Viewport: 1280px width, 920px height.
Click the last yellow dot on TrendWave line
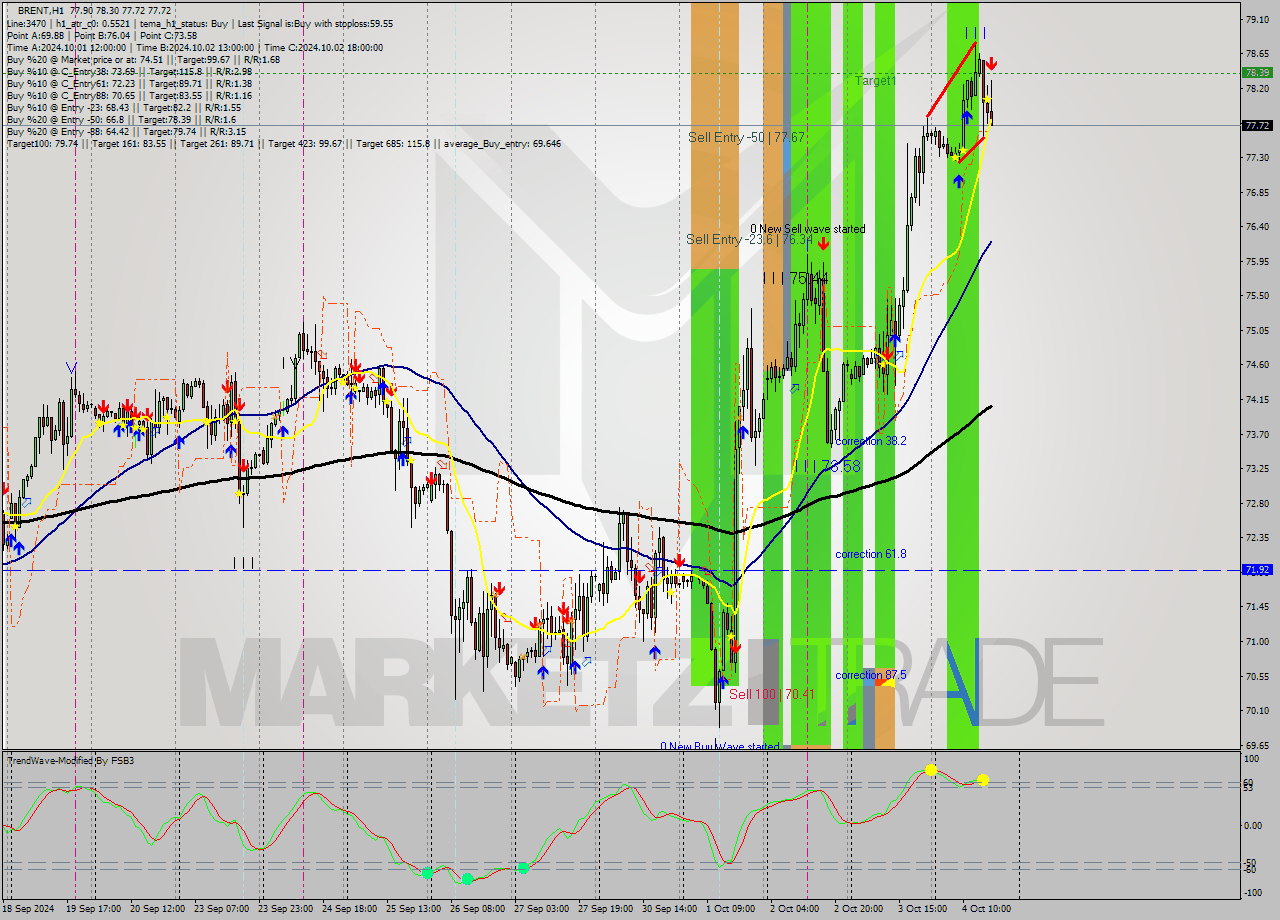[983, 779]
